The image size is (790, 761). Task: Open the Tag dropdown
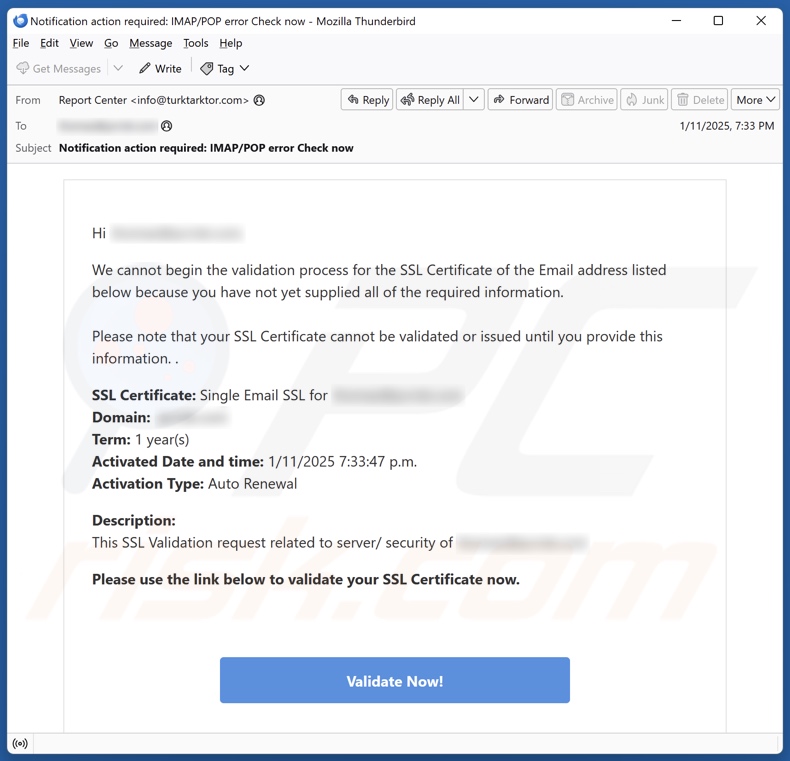click(x=225, y=69)
